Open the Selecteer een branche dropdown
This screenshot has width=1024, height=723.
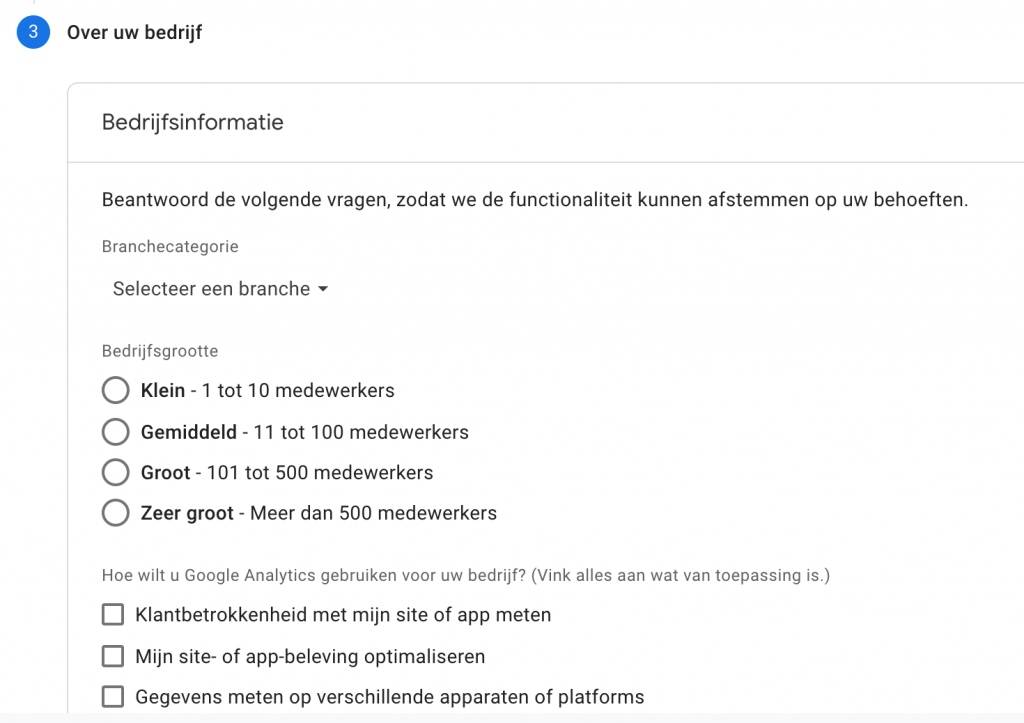click(x=220, y=289)
